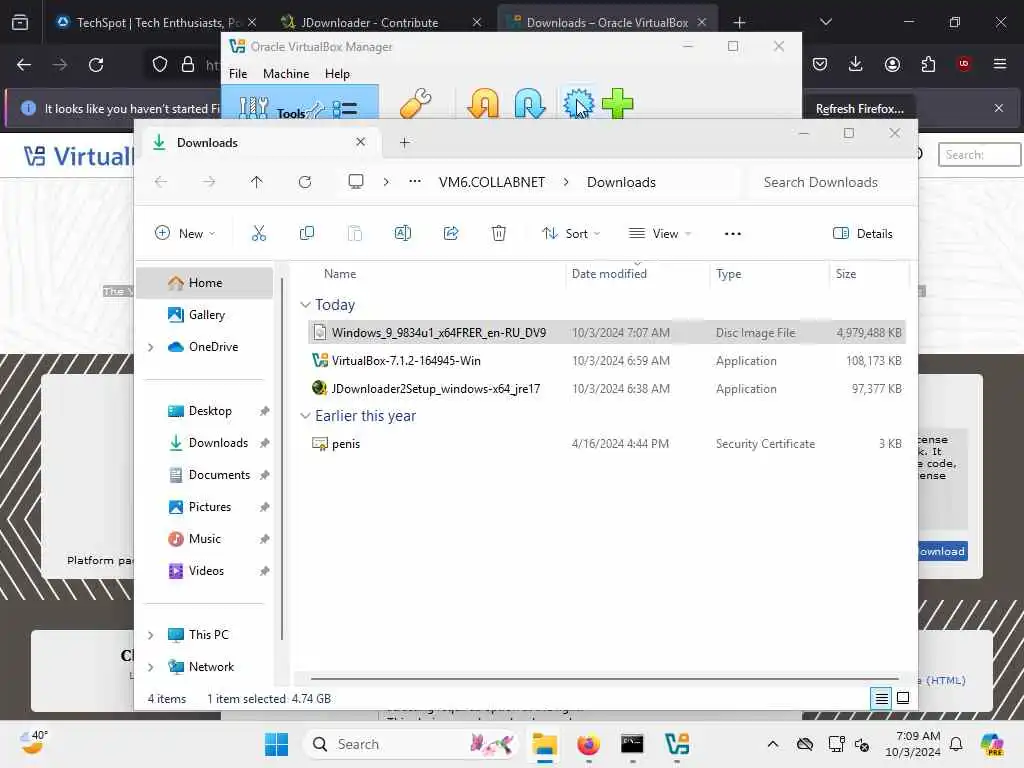This screenshot has width=1024, height=768.
Task: Open the Sort dropdown
Action: [x=571, y=234]
